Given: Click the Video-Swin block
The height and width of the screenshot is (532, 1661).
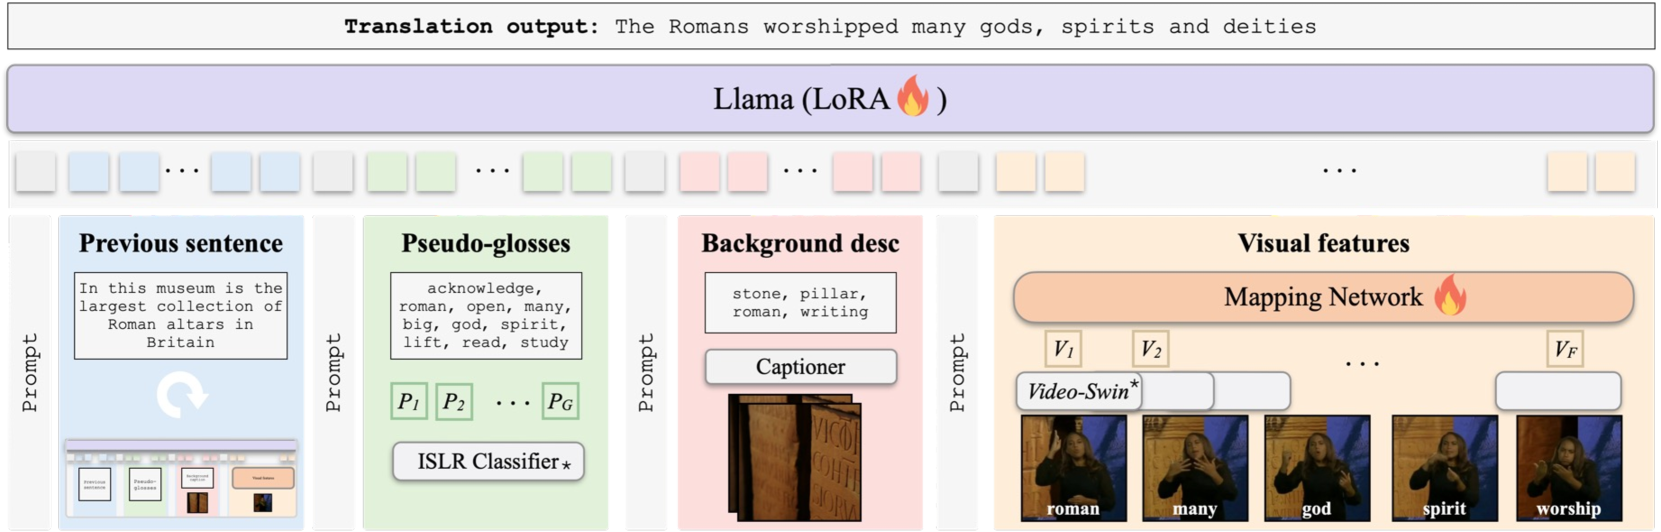Looking at the screenshot, I should pos(1080,391).
